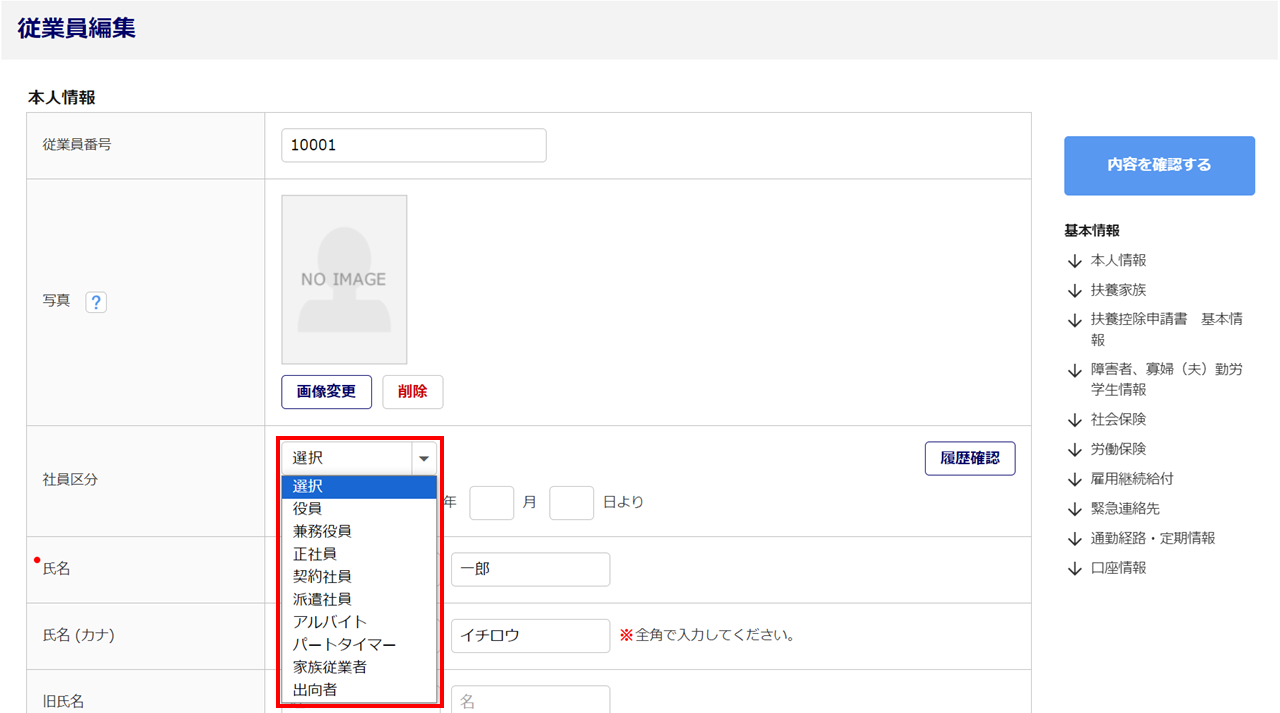The image size is (1280, 713).
Task: Open the 社員区分 dropdown arrow
Action: coord(424,458)
